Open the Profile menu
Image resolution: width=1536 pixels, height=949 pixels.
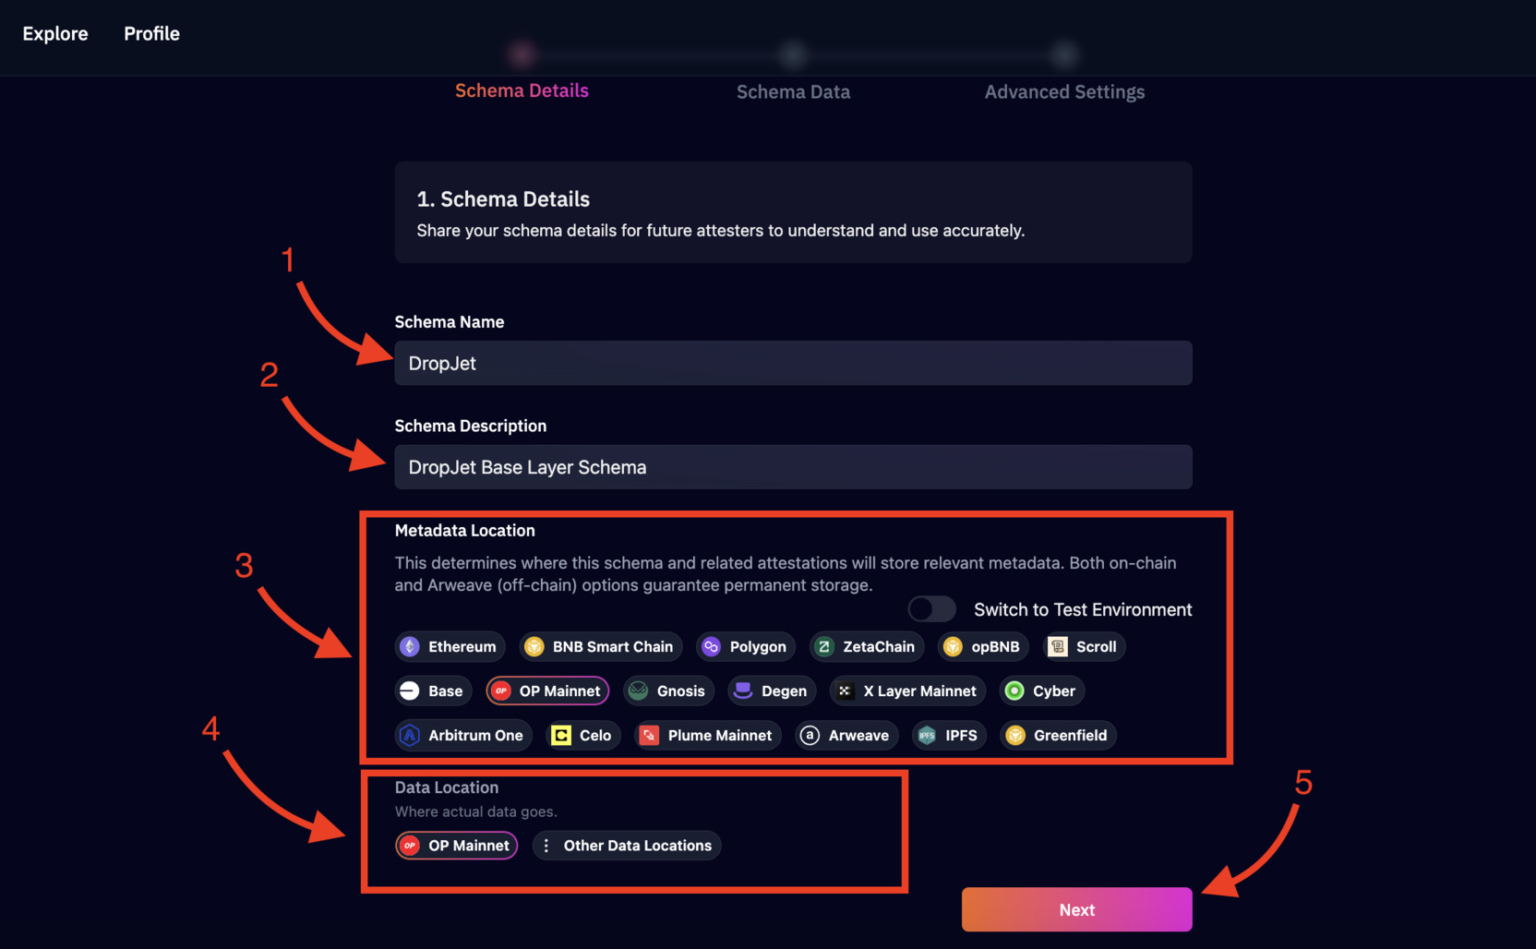click(x=151, y=33)
